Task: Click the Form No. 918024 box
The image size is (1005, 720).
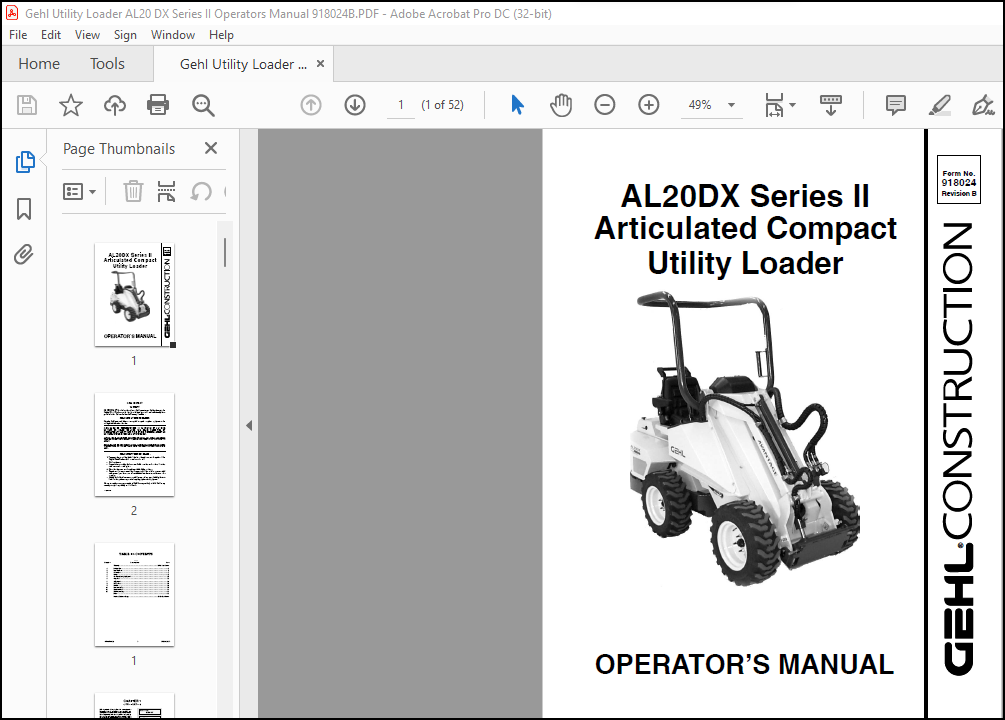Action: coord(959,180)
